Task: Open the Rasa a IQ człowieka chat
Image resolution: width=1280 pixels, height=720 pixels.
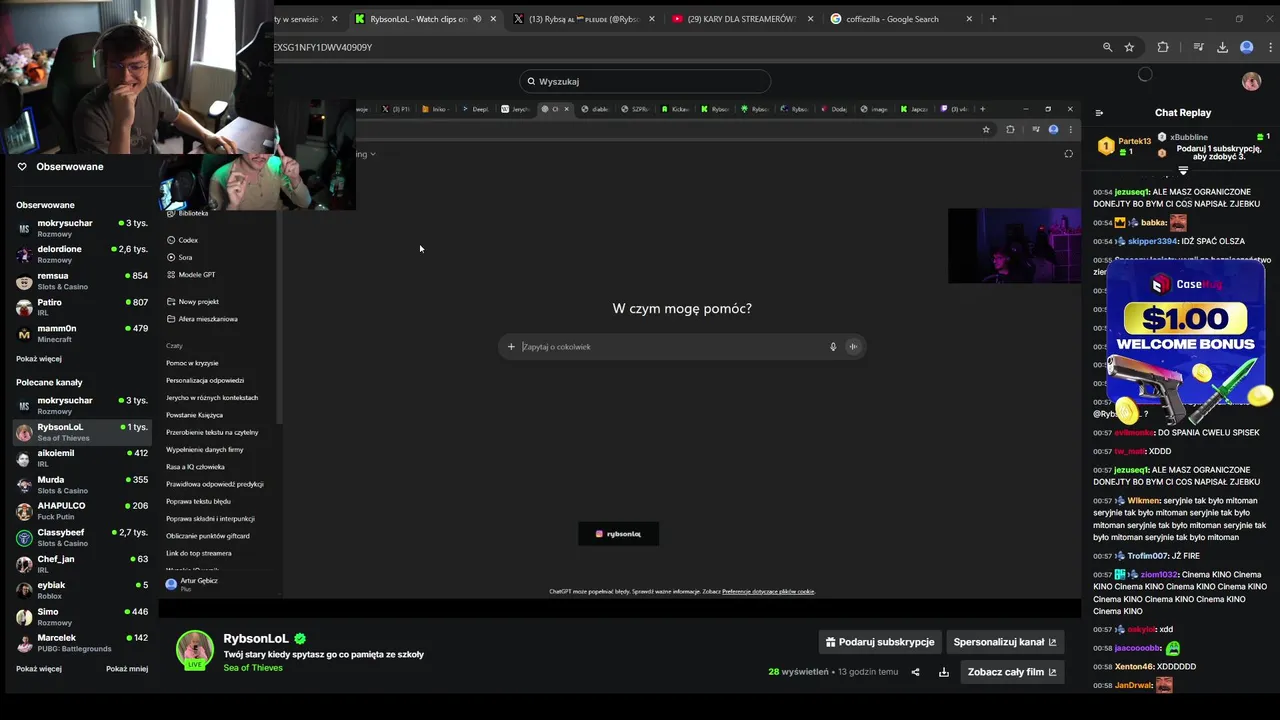Action: click(195, 467)
